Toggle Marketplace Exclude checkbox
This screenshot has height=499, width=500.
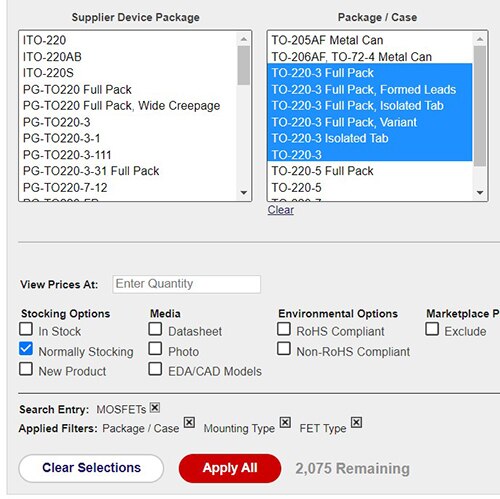(x=432, y=329)
